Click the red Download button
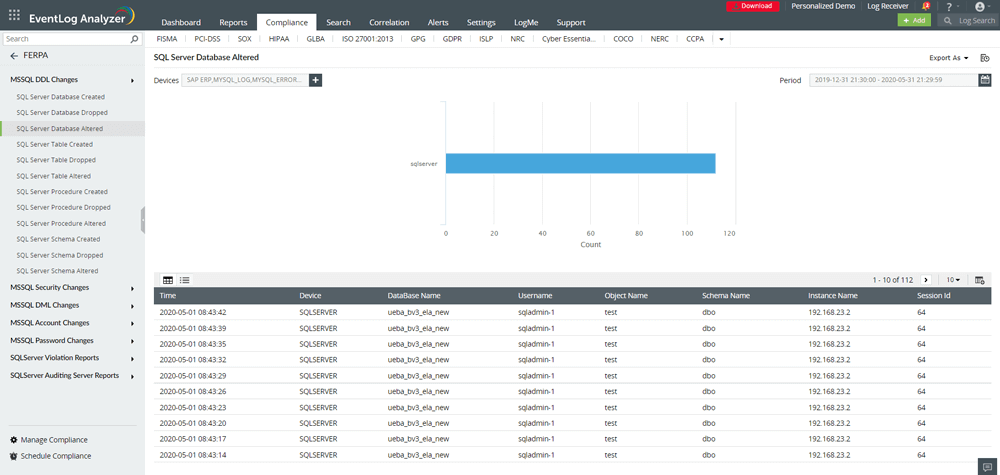 click(753, 6)
